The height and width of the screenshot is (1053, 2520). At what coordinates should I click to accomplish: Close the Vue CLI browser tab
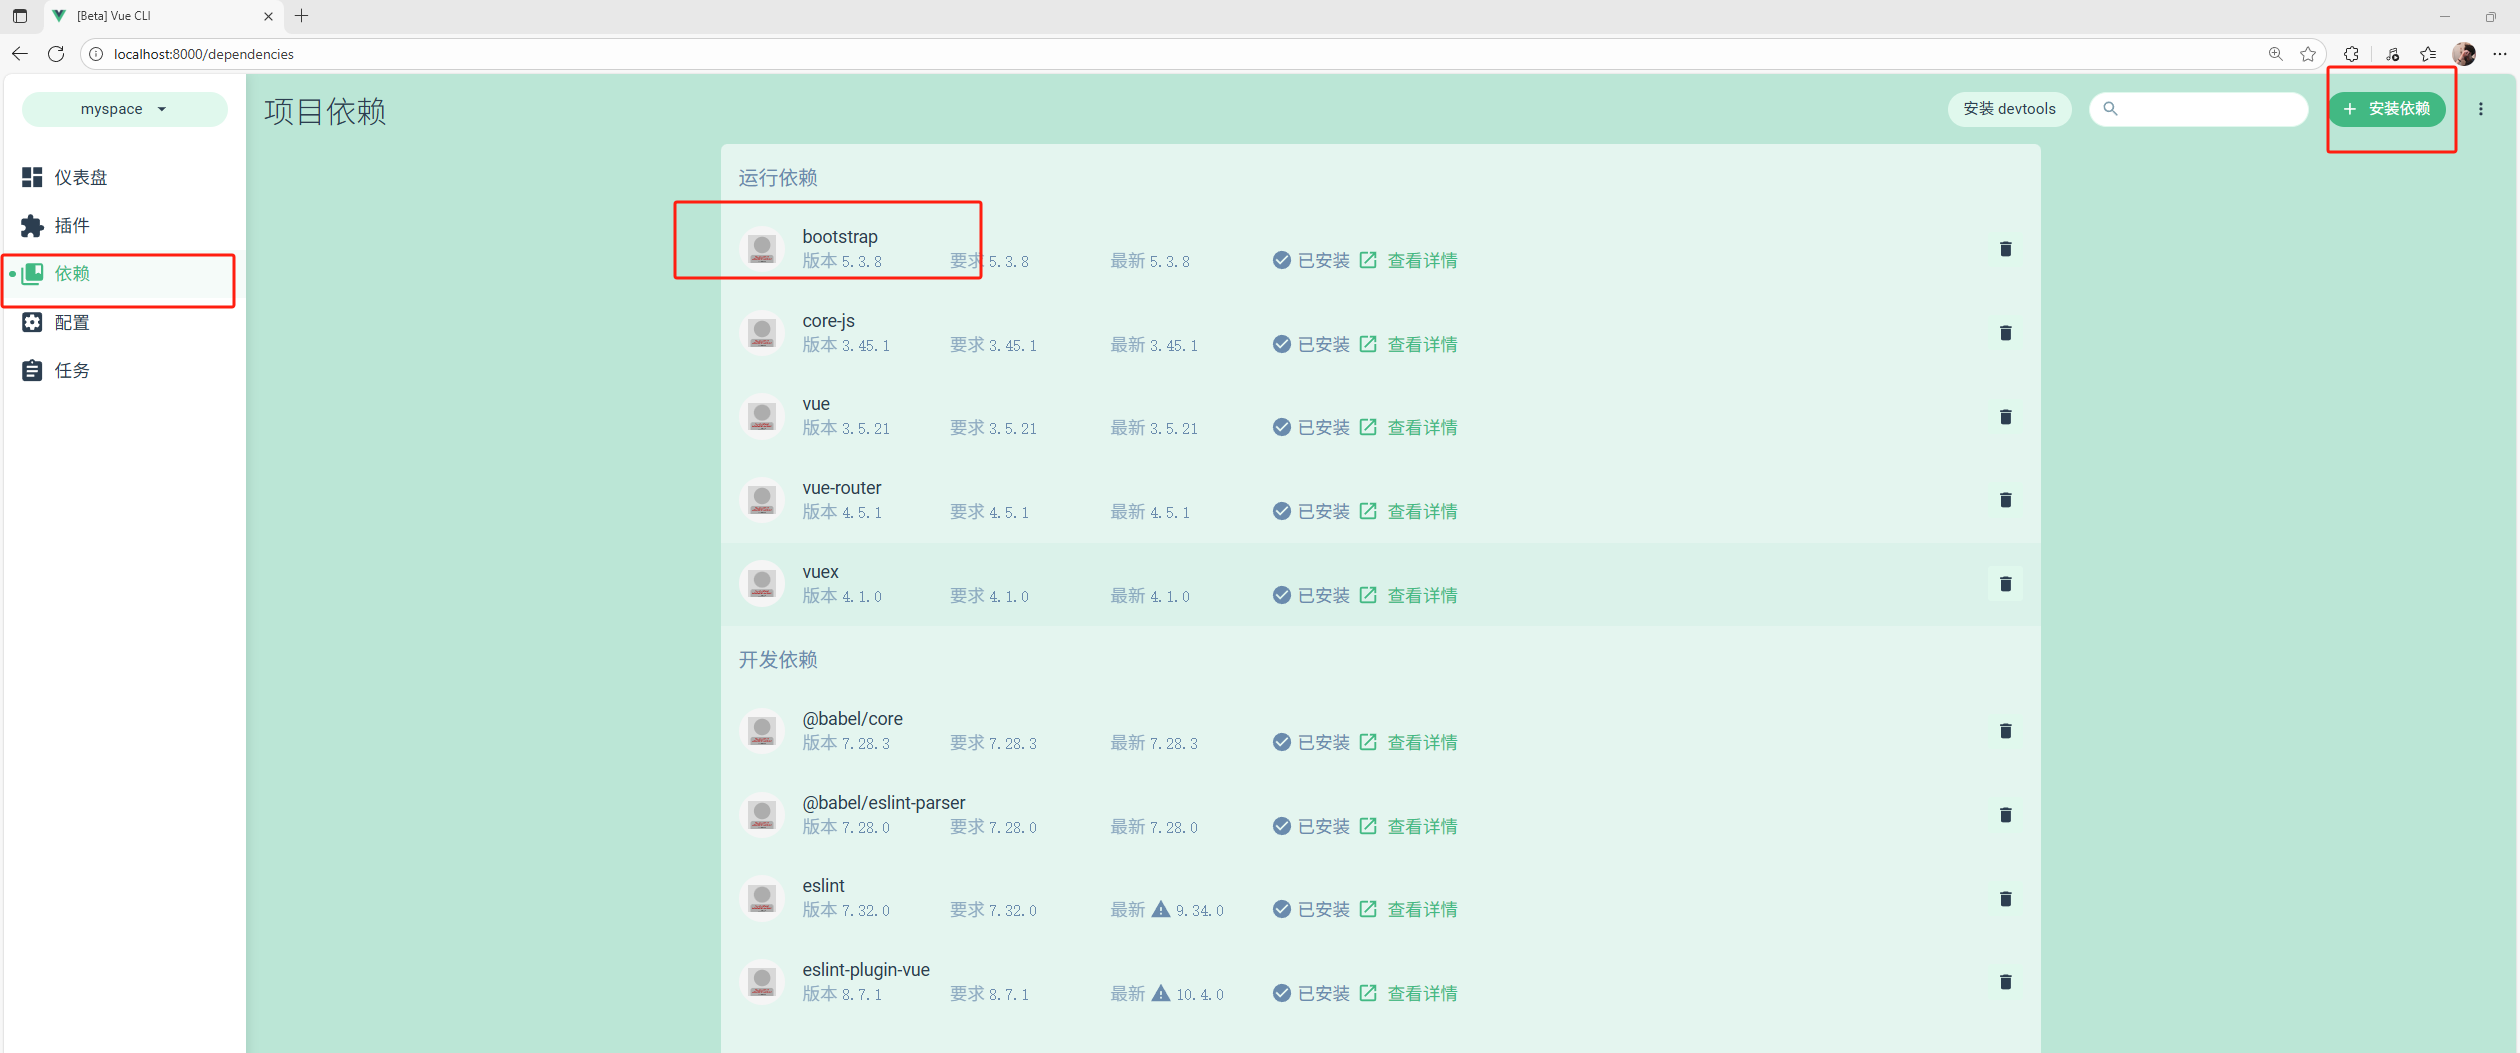(268, 16)
